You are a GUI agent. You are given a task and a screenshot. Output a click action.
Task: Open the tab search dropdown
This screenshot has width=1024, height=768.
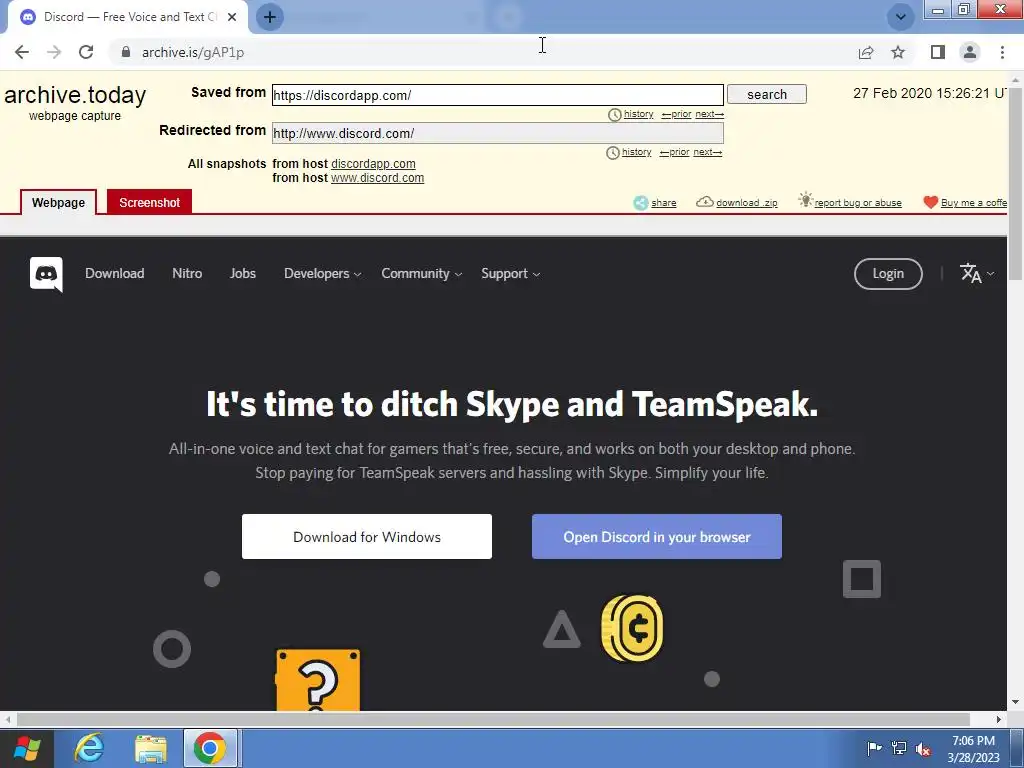tap(901, 17)
